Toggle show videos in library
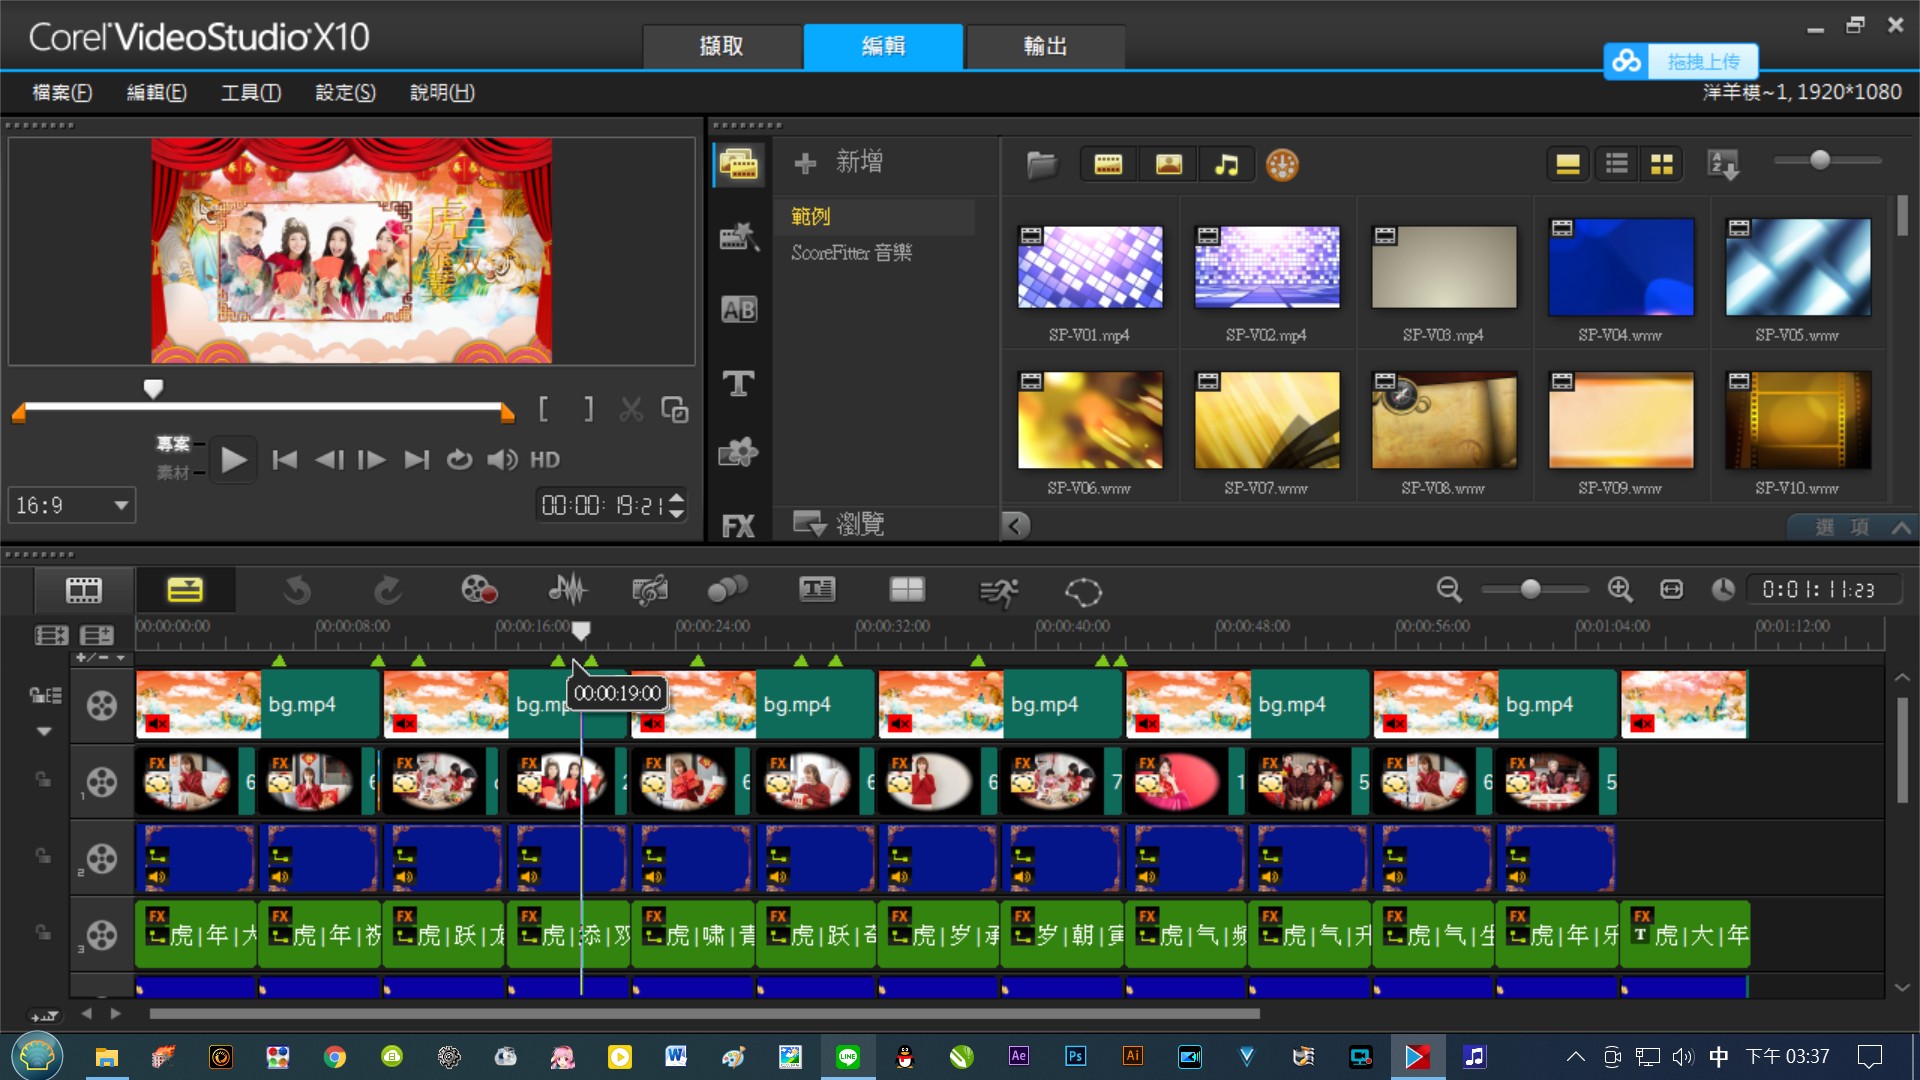1920x1080 pixels. [x=1108, y=164]
